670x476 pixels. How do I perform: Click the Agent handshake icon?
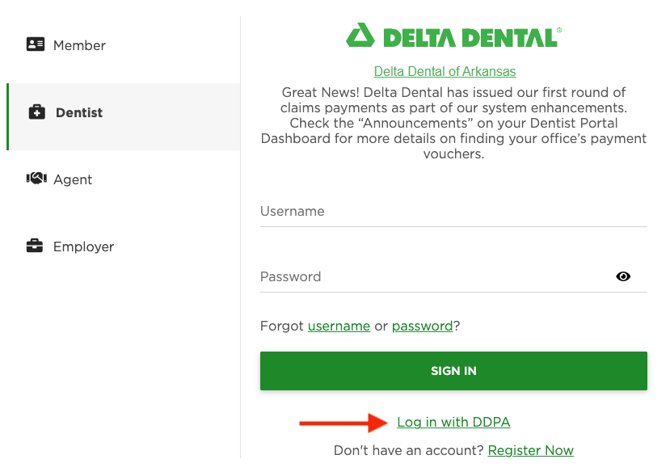[x=37, y=179]
